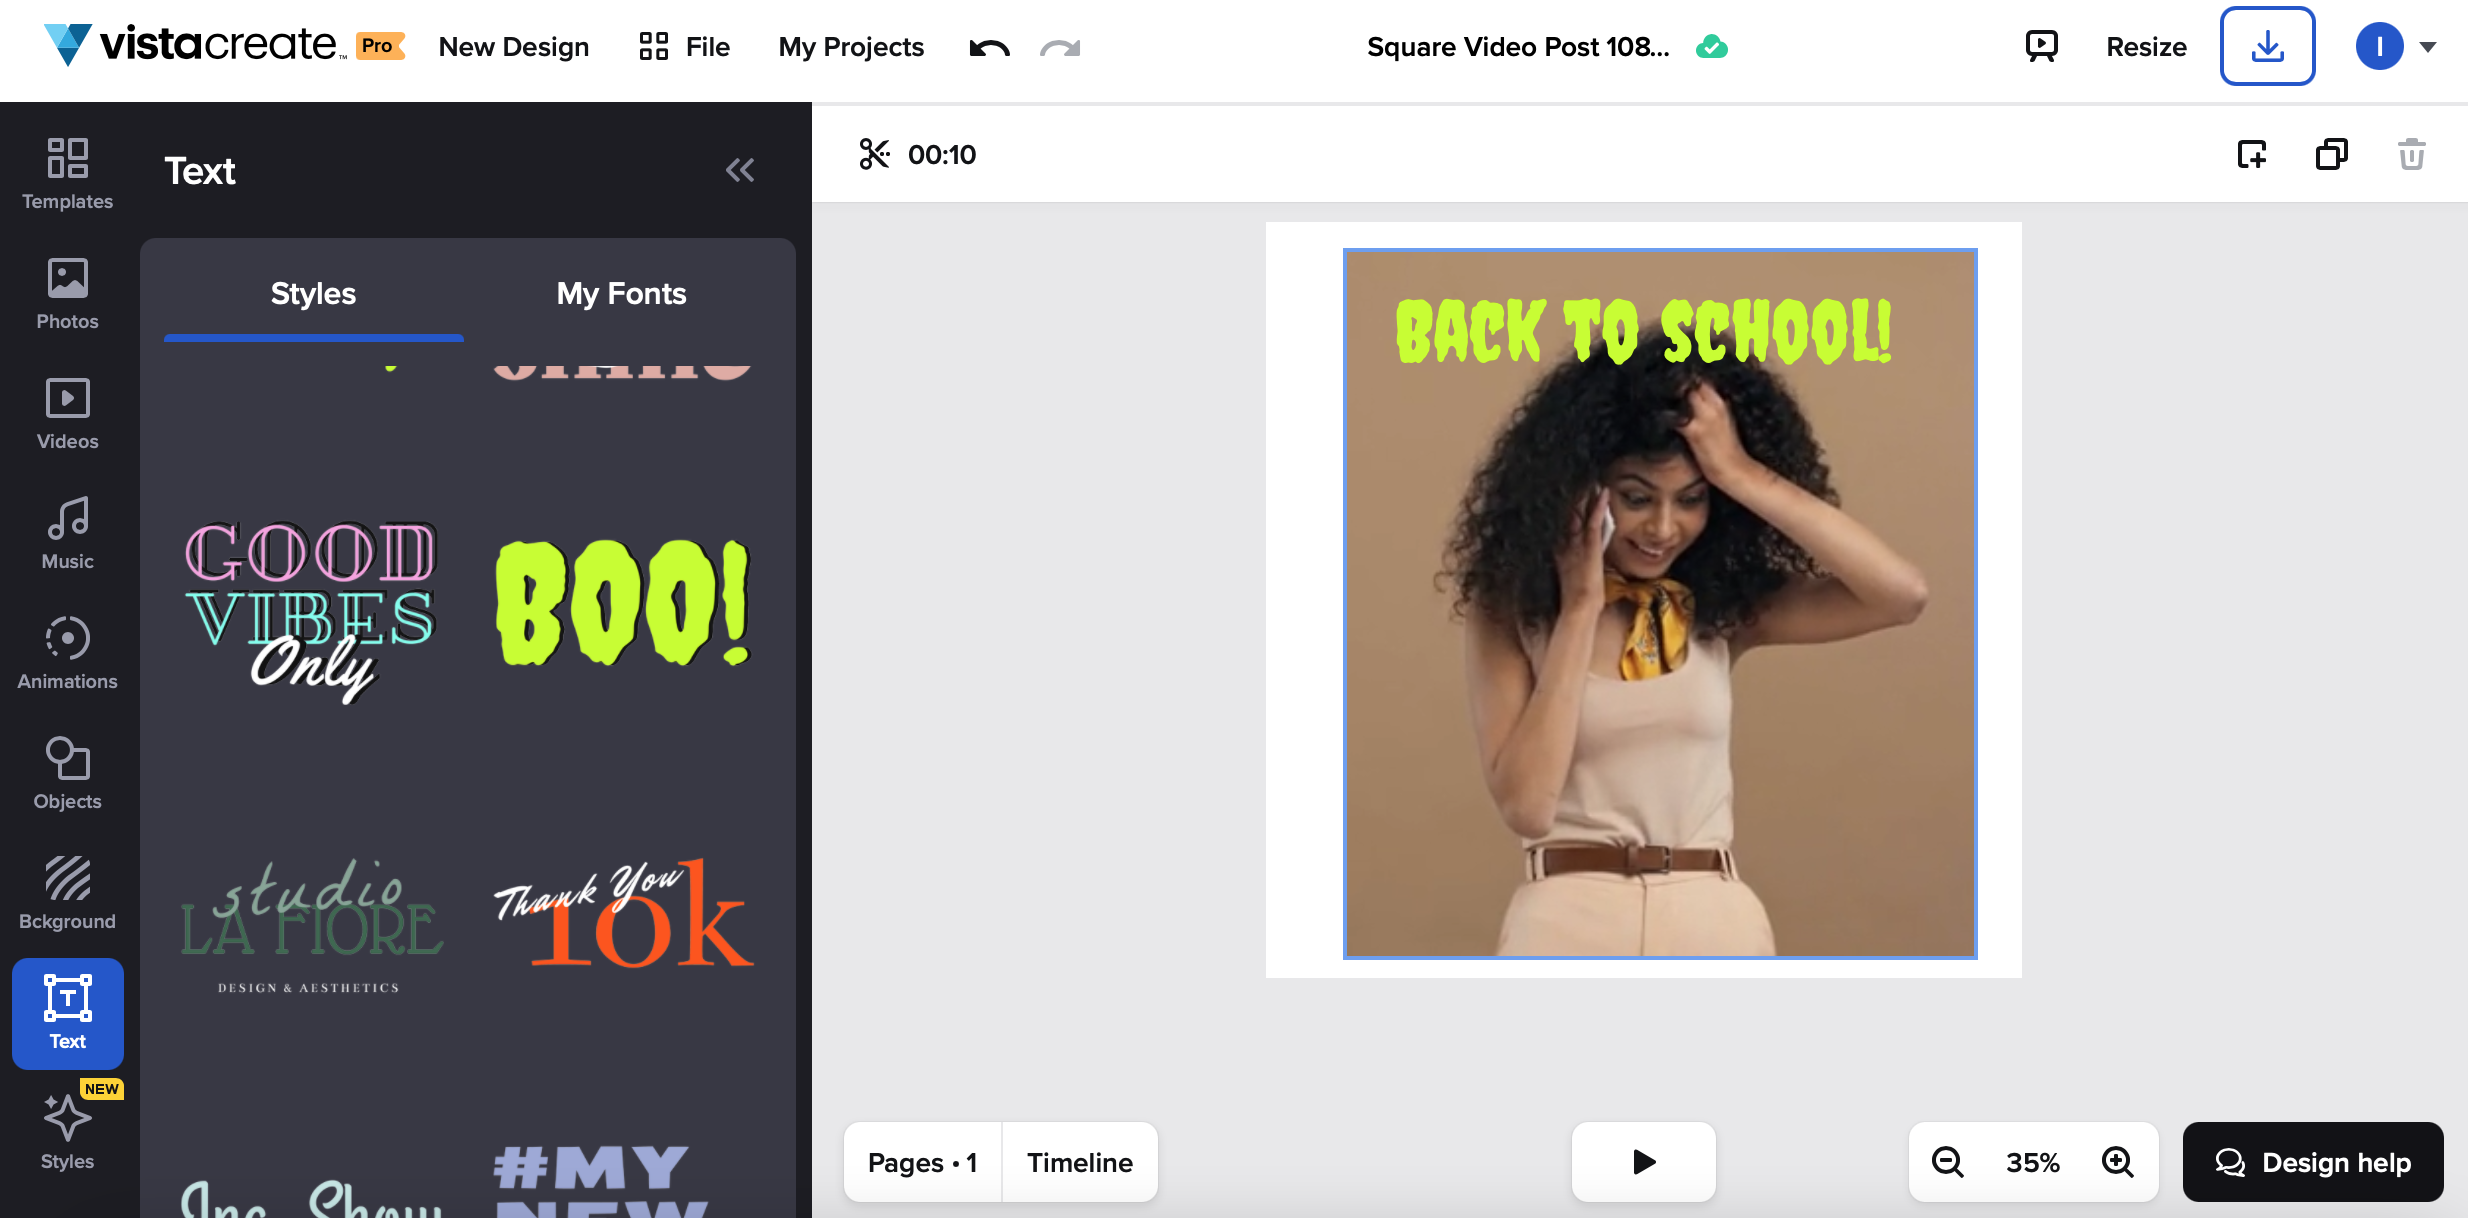This screenshot has width=2468, height=1218.
Task: Select the BOO! text style
Action: click(622, 603)
